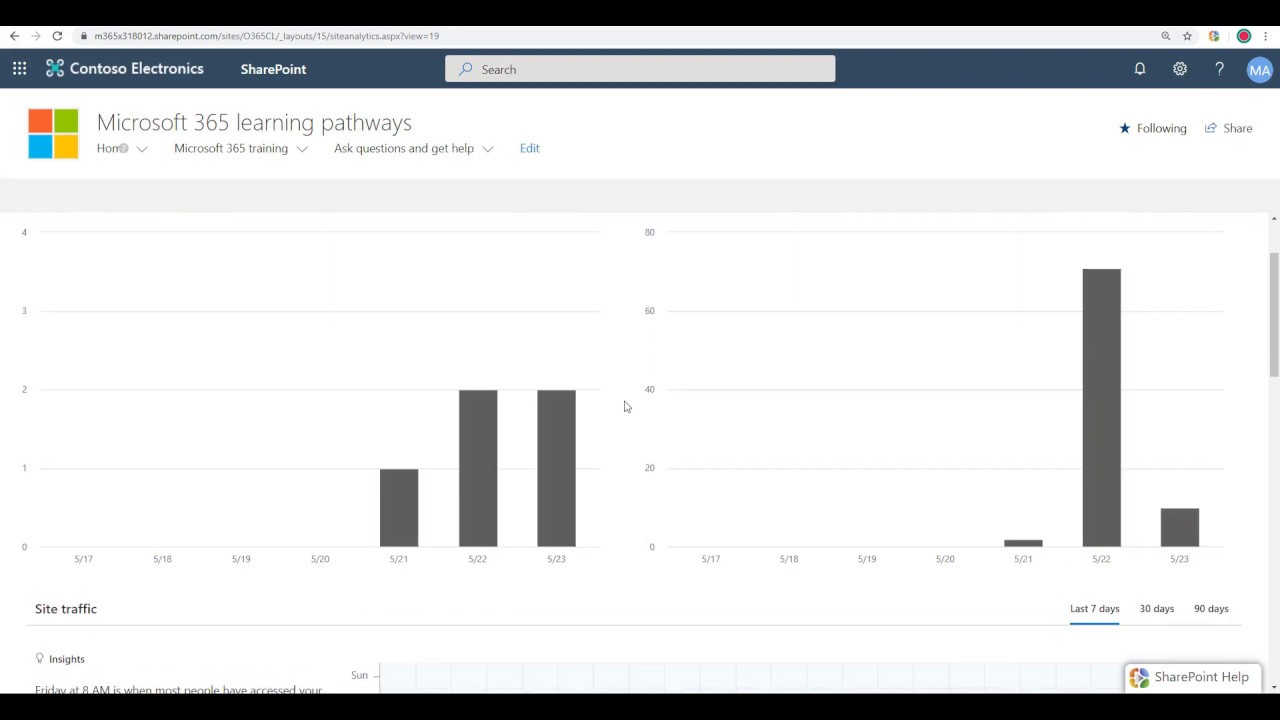Click the browser forward arrow
Image resolution: width=1280 pixels, height=720 pixels.
point(35,36)
